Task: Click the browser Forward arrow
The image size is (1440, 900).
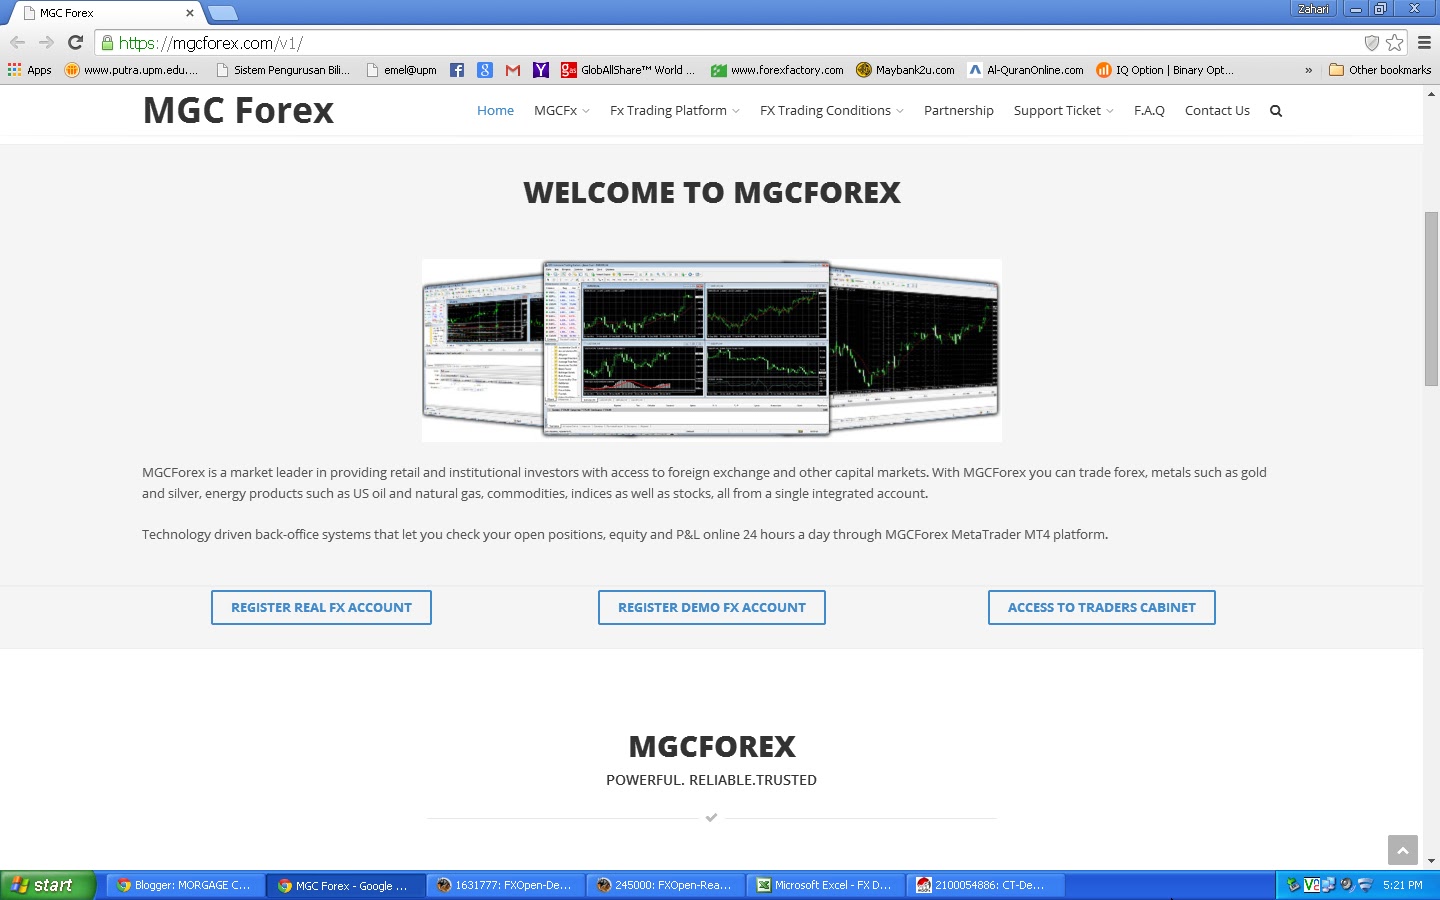Action: [x=46, y=42]
